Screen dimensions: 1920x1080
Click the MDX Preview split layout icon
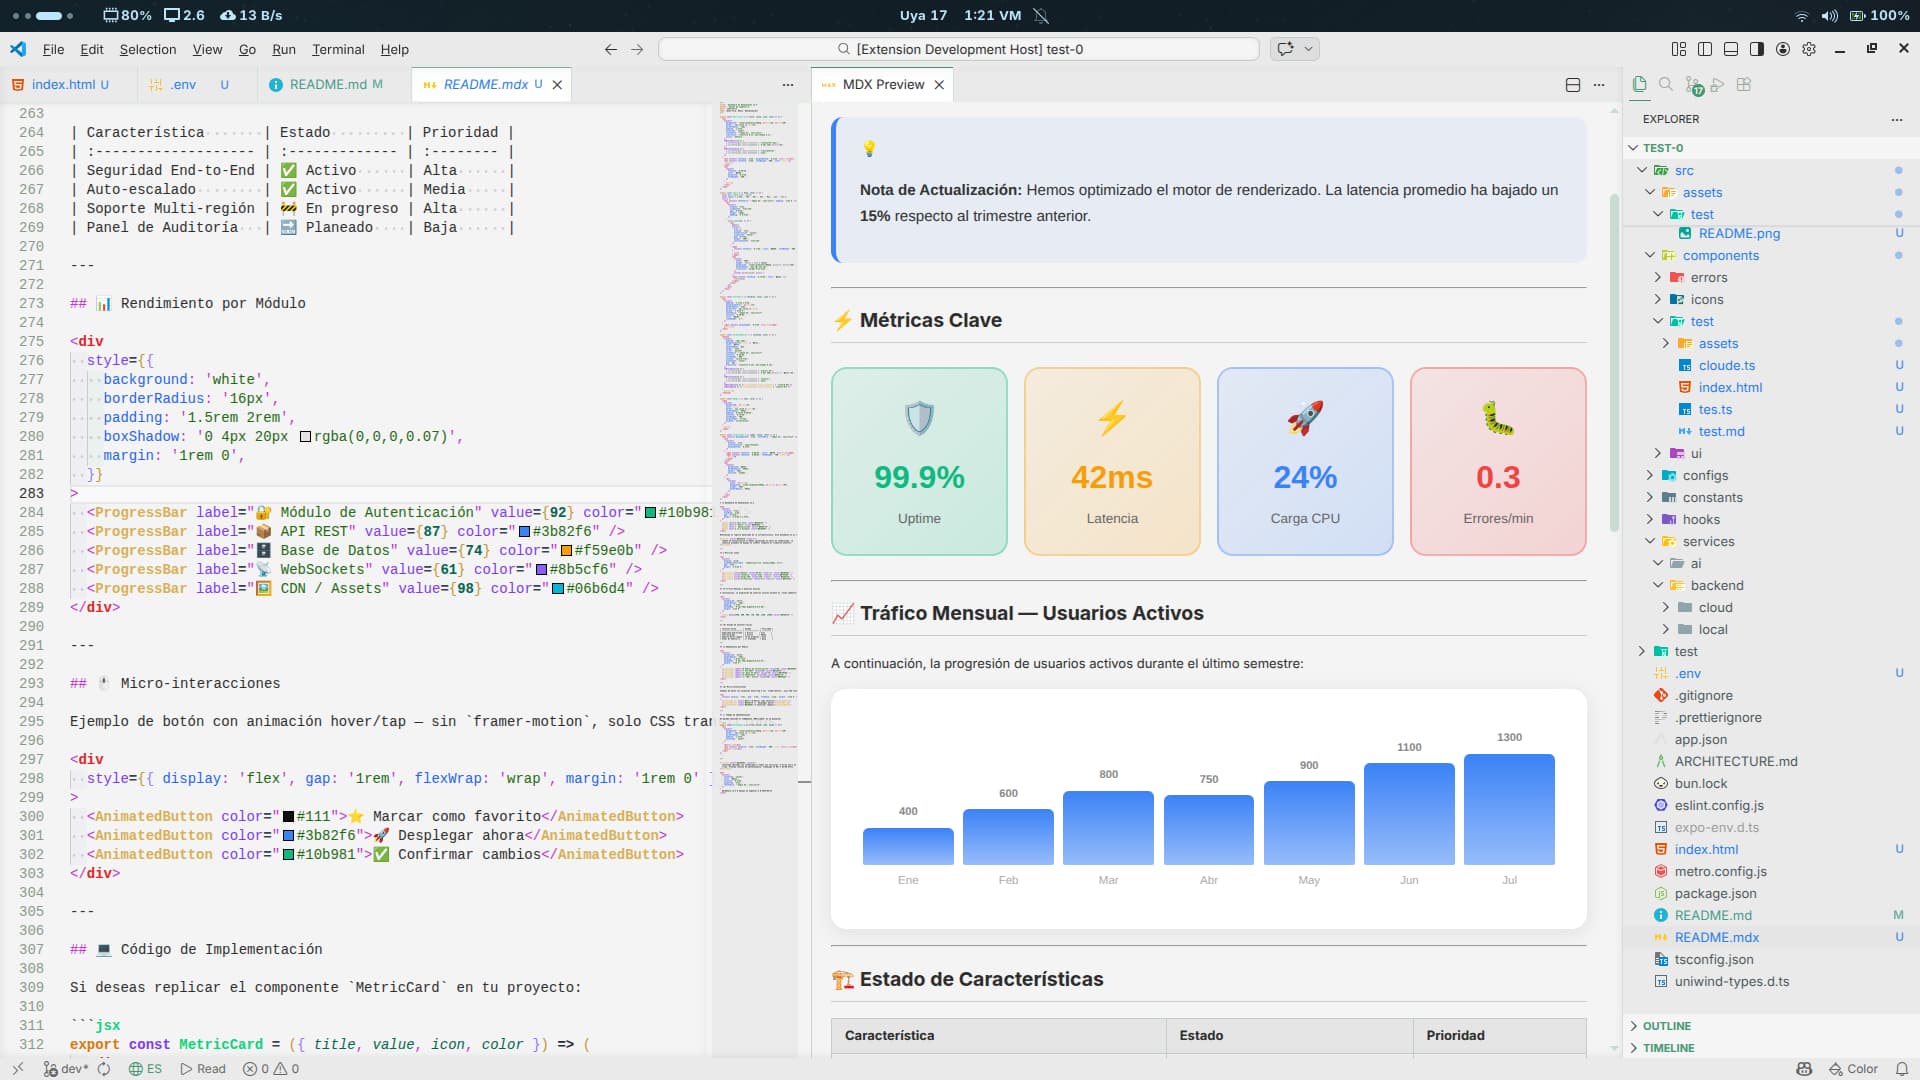[x=1572, y=85]
